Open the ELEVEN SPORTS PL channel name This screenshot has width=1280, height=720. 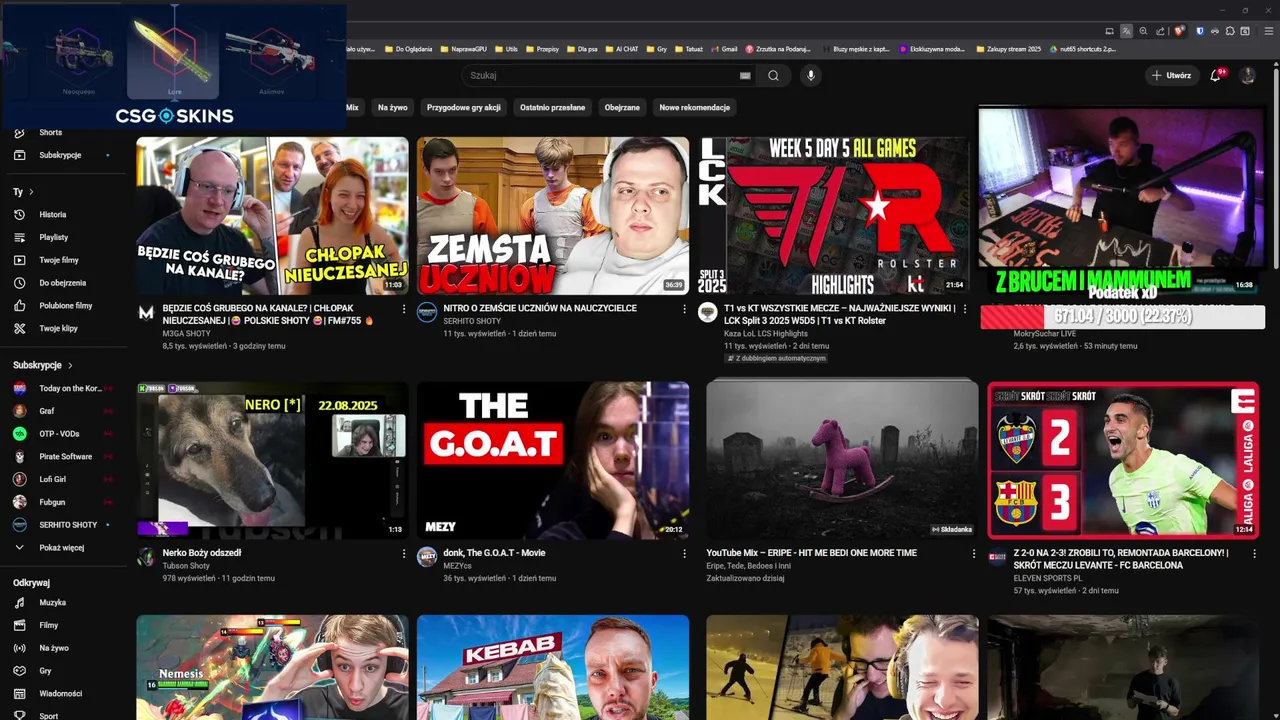pyautogui.click(x=1048, y=578)
